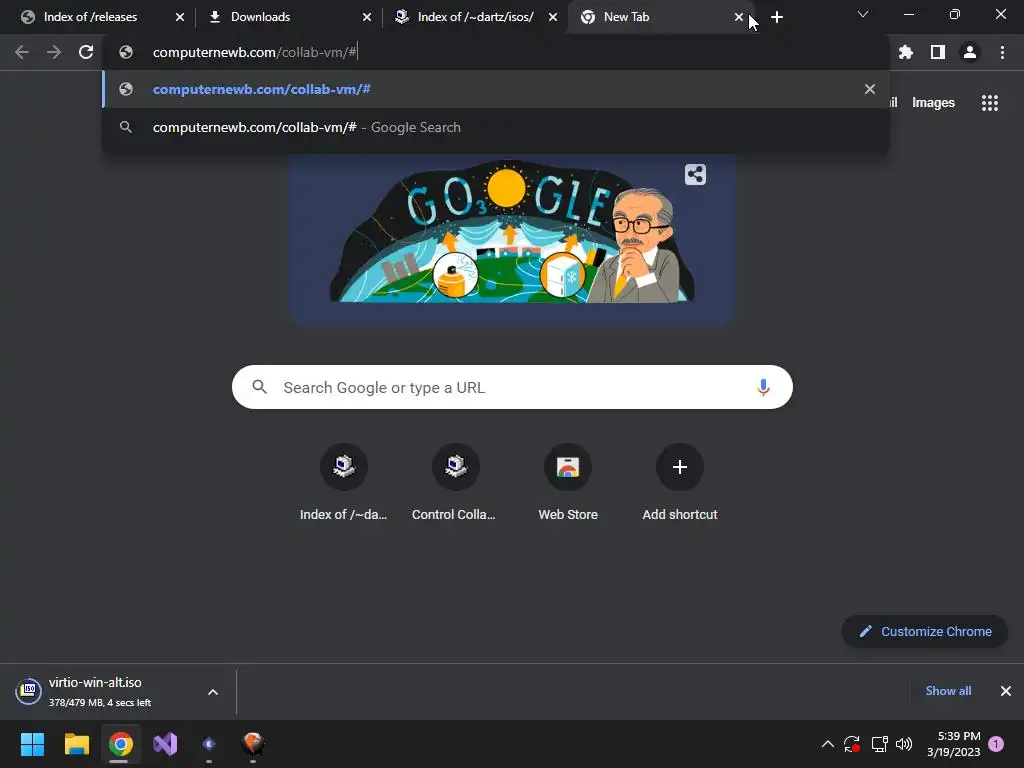
Task: Open the Images link
Action: pyautogui.click(x=933, y=103)
